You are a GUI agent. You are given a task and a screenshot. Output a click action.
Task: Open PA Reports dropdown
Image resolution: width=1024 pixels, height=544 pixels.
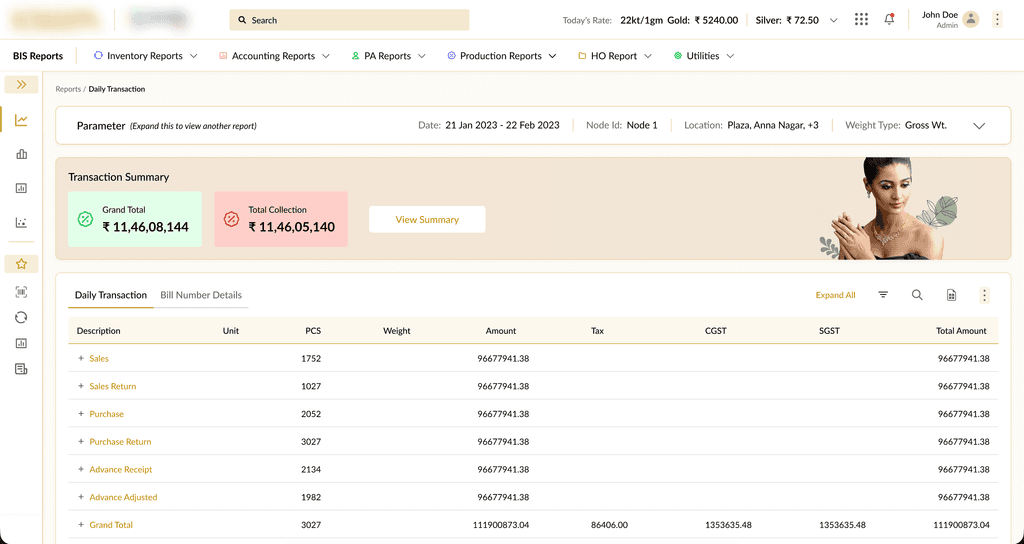(389, 56)
